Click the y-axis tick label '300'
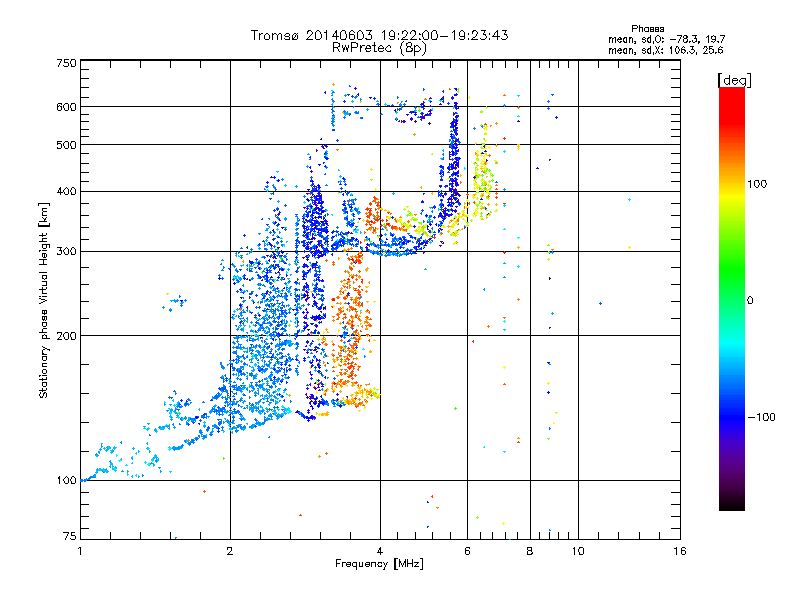The height and width of the screenshot is (600, 800). click(x=66, y=252)
